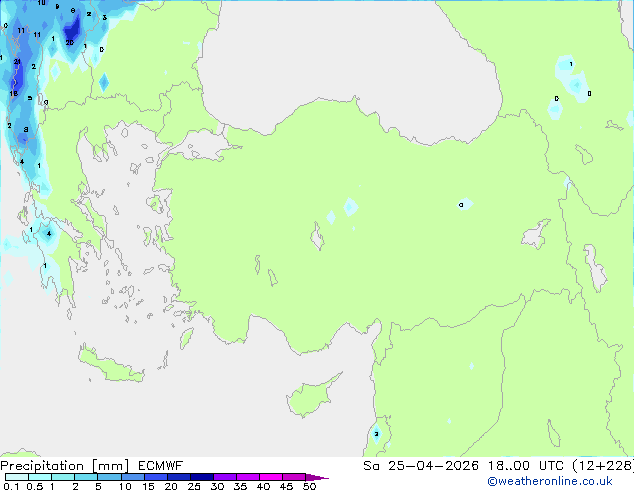
Task: Pick the legend swatch between 20 and 25
Action: pos(178,477)
